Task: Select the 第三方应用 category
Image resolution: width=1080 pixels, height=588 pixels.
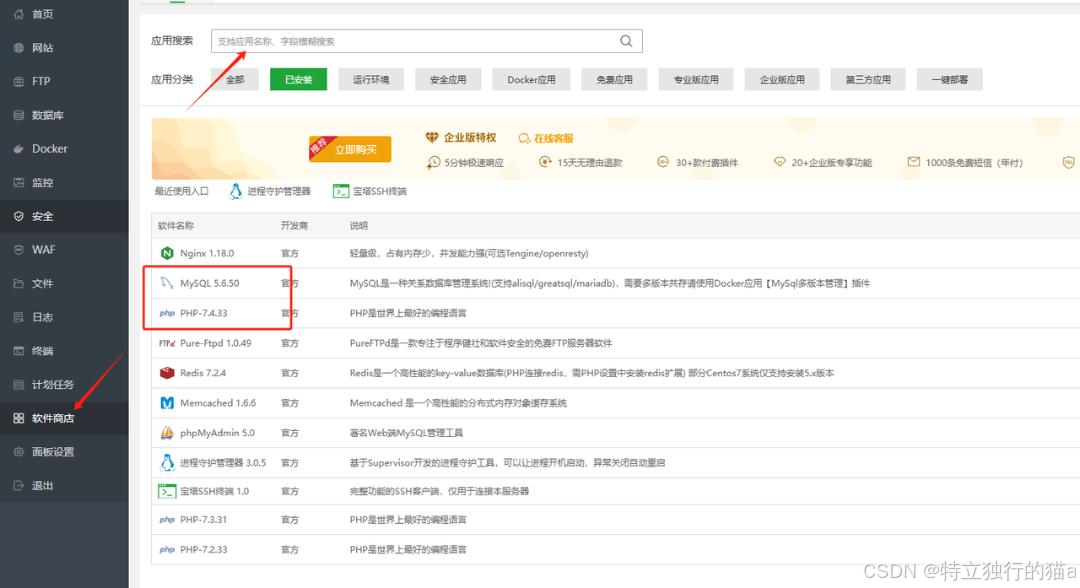Action: tap(868, 80)
